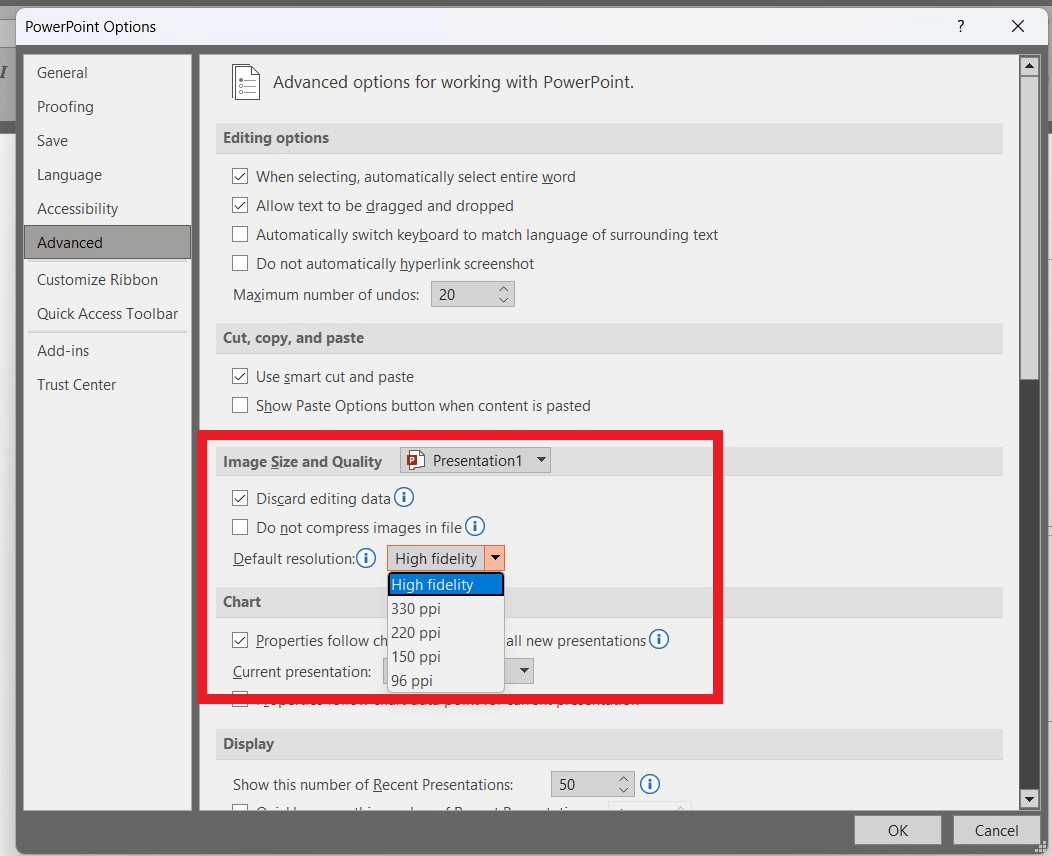Switch to the Trust Center page
Viewport: 1052px width, 856px height.
[x=76, y=384]
